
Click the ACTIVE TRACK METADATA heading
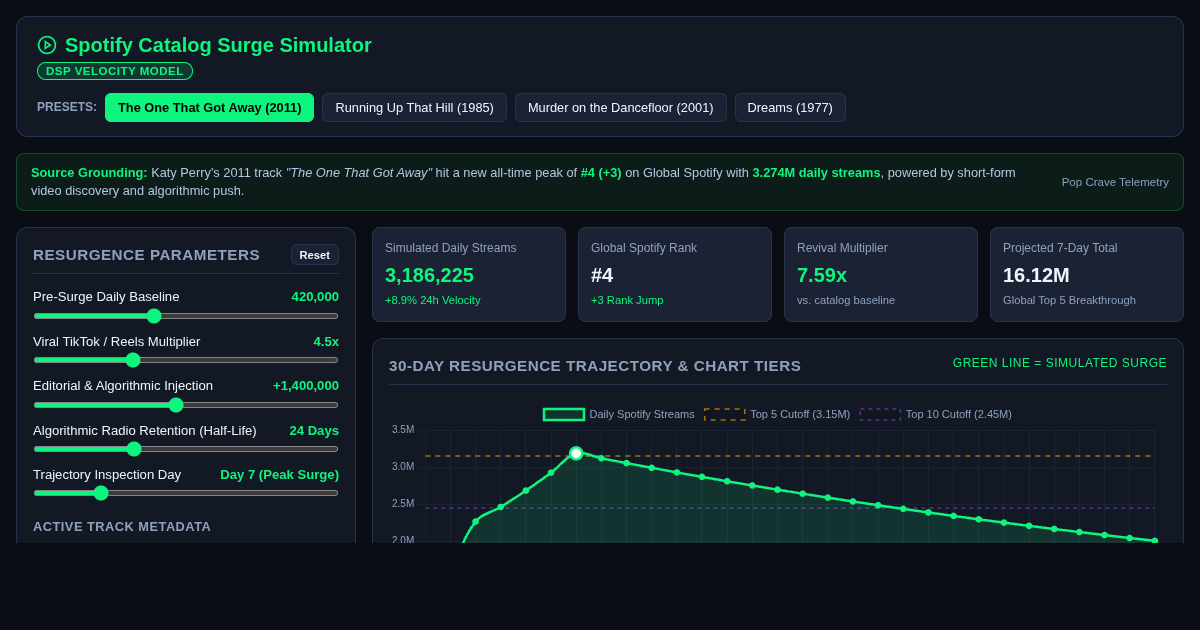point(122,526)
